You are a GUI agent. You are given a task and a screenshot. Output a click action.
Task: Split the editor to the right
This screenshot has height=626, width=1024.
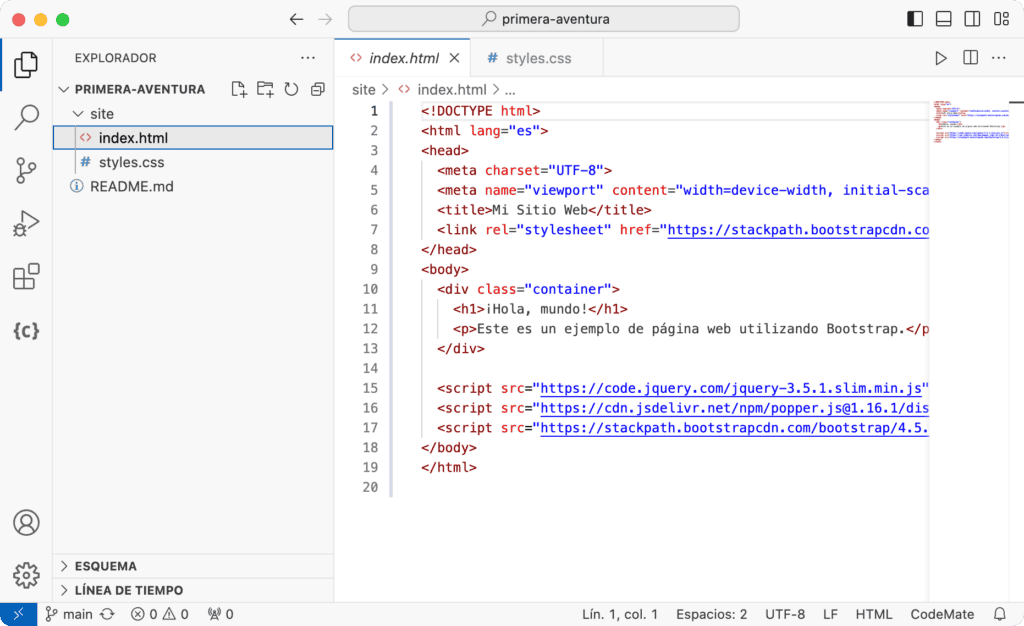tap(969, 58)
